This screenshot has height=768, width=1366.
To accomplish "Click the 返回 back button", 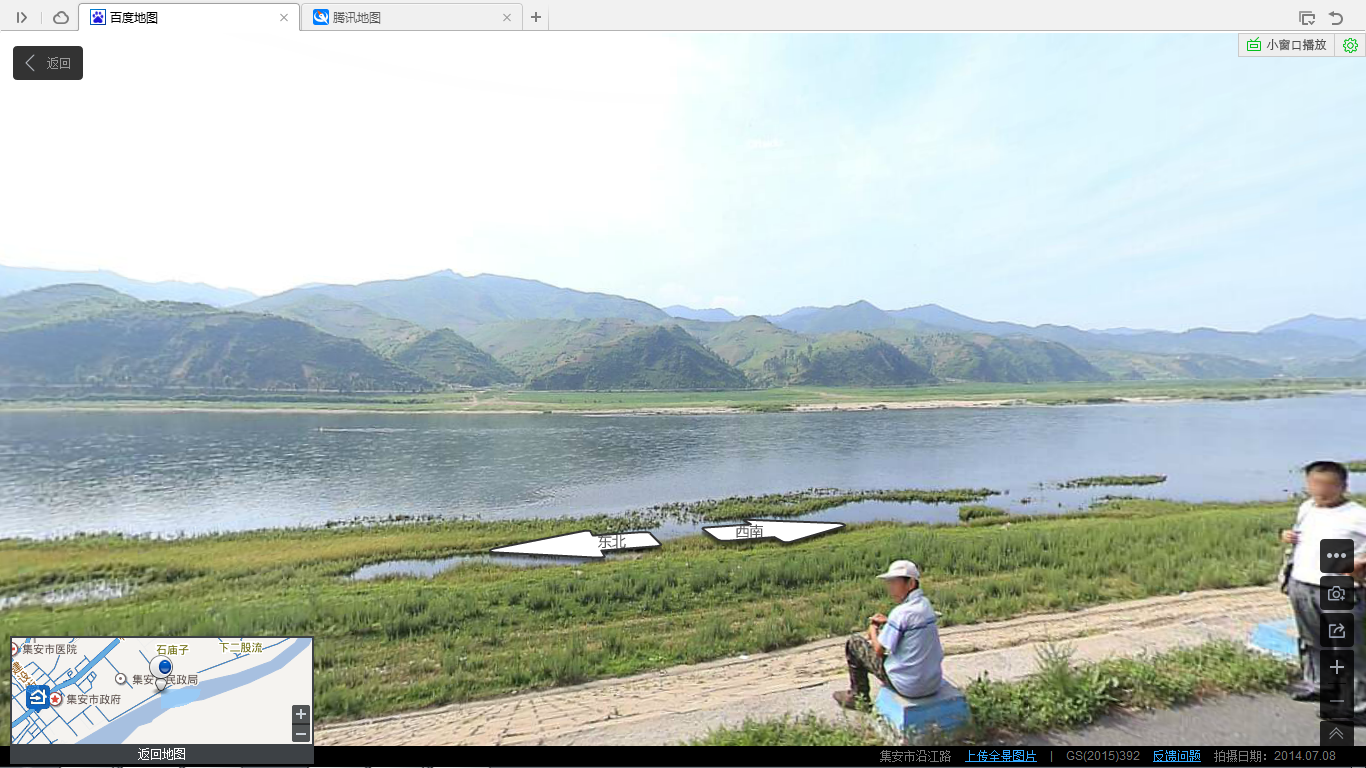I will click(x=48, y=63).
